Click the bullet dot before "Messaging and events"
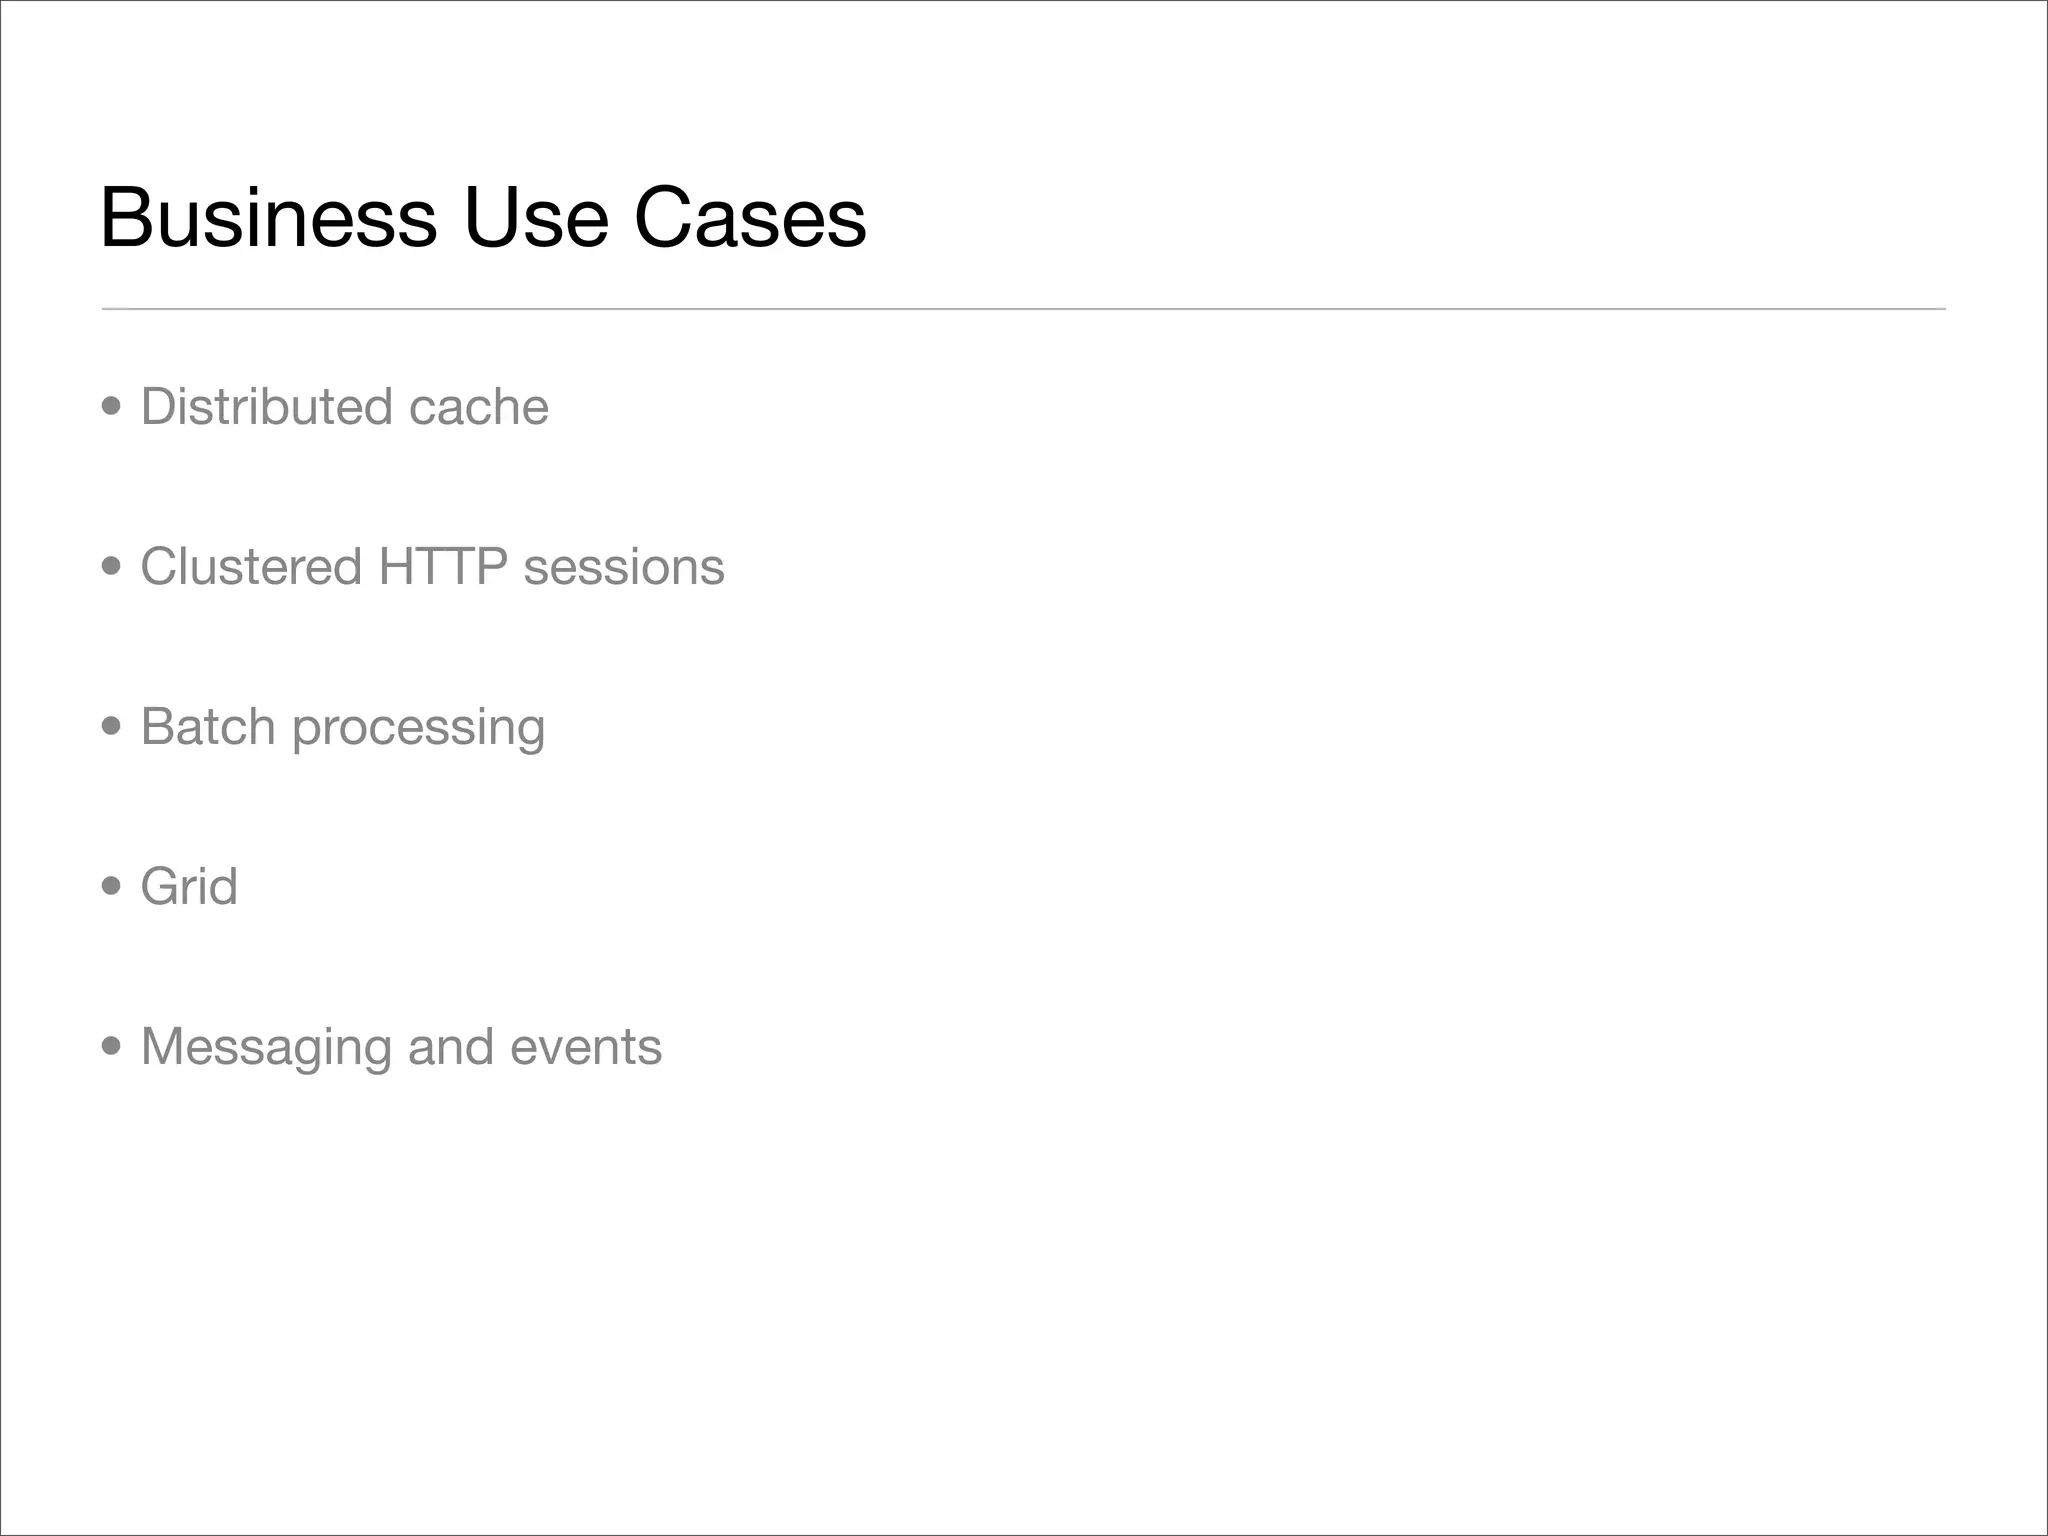The image size is (2048, 1536). pyautogui.click(x=112, y=1047)
